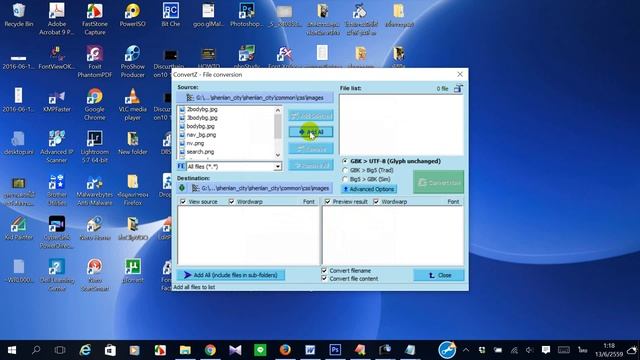Open Photoshop from the taskbar
This screenshot has width=640, height=360.
click(x=335, y=350)
